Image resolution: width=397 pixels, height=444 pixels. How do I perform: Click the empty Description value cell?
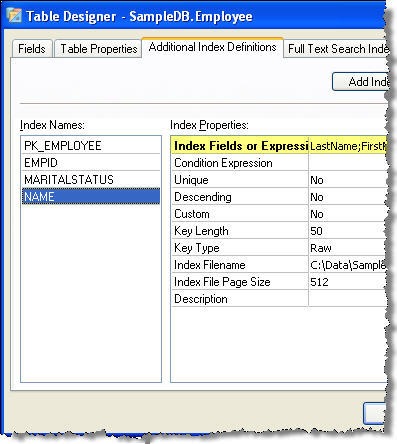pyautogui.click(x=348, y=299)
